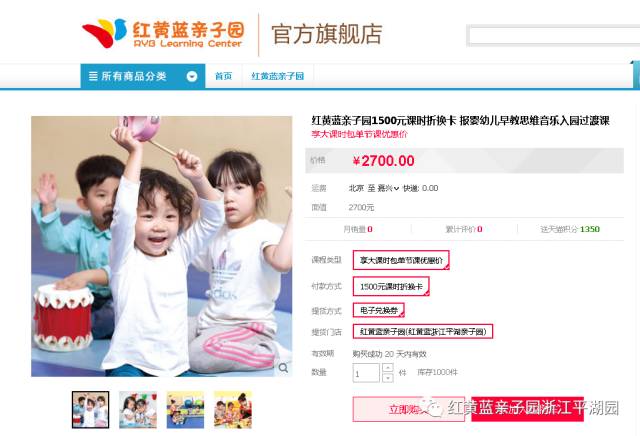Choose store 红黄蓝浙江平湖亲子园

coord(423,331)
